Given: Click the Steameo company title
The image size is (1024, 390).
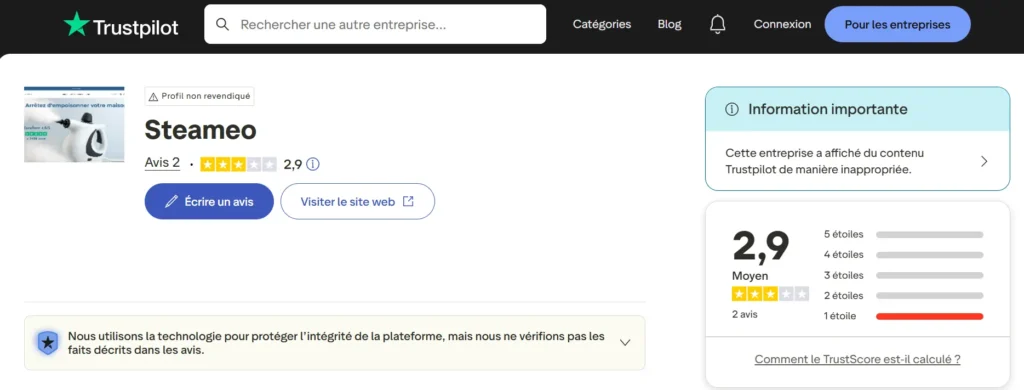Looking at the screenshot, I should pyautogui.click(x=200, y=130).
